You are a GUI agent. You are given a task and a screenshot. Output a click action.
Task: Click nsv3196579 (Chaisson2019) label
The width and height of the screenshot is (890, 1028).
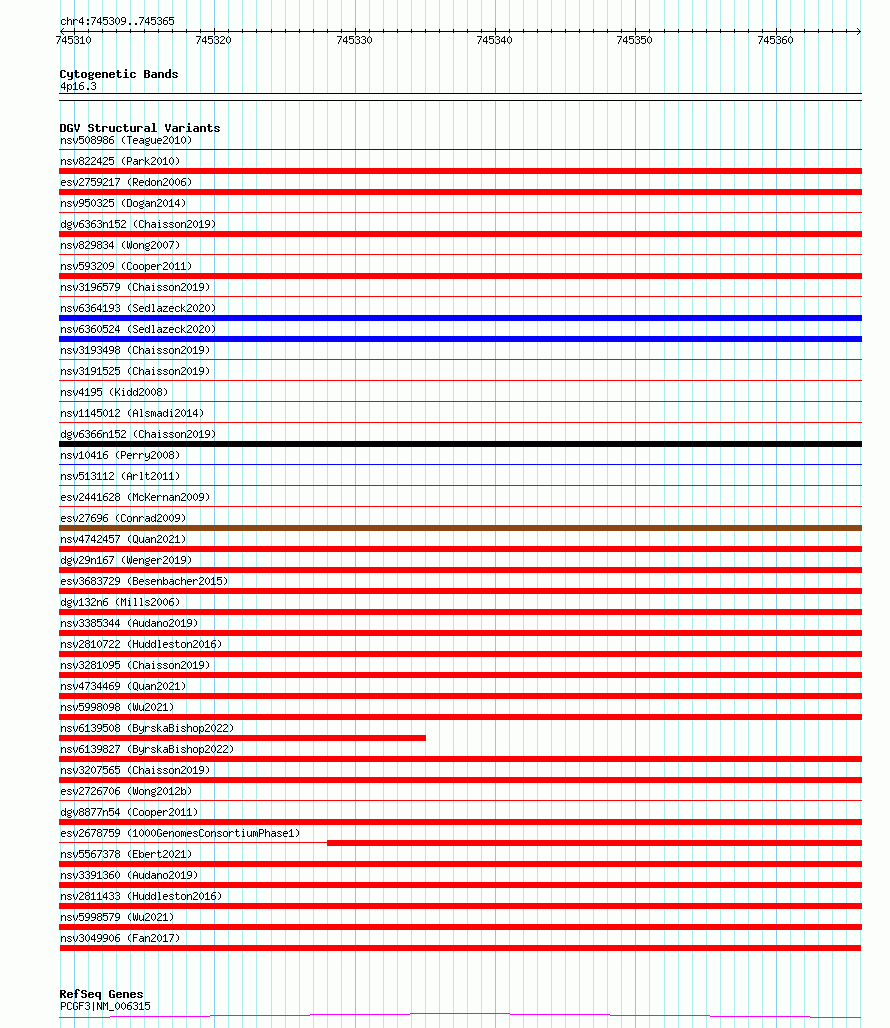click(x=135, y=287)
